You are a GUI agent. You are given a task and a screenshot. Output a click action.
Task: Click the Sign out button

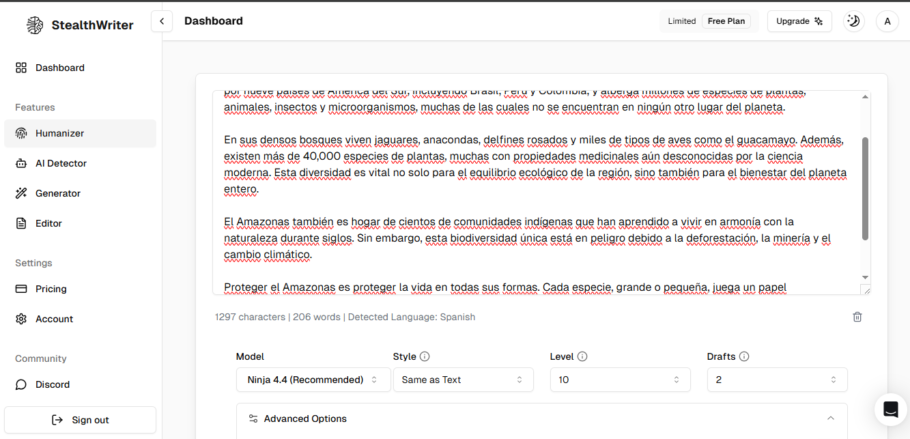click(80, 420)
